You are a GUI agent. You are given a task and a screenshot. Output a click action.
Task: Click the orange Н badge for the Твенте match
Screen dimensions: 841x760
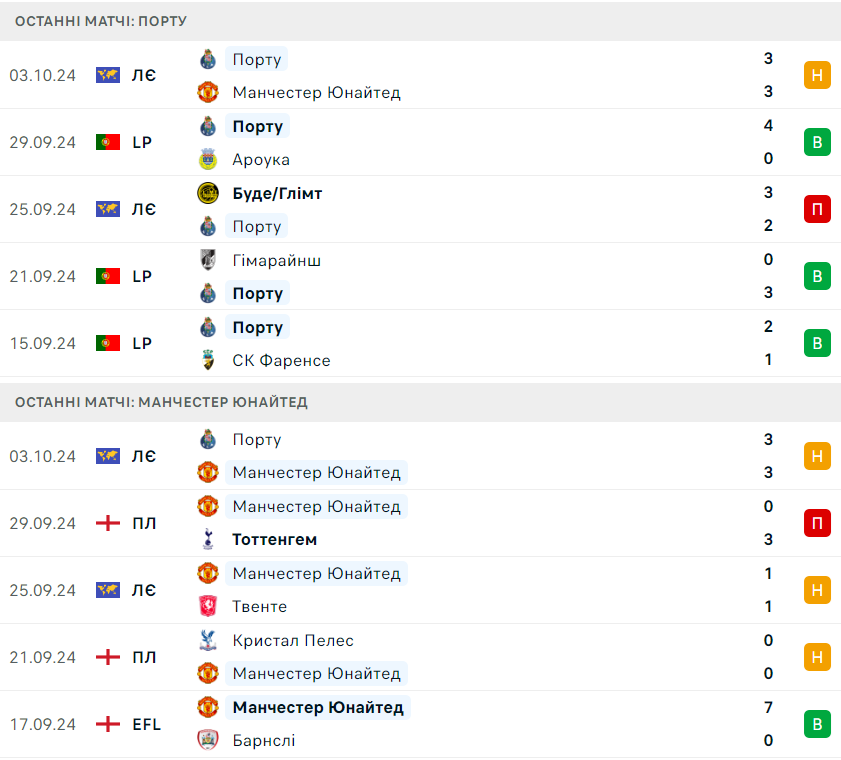[817, 590]
